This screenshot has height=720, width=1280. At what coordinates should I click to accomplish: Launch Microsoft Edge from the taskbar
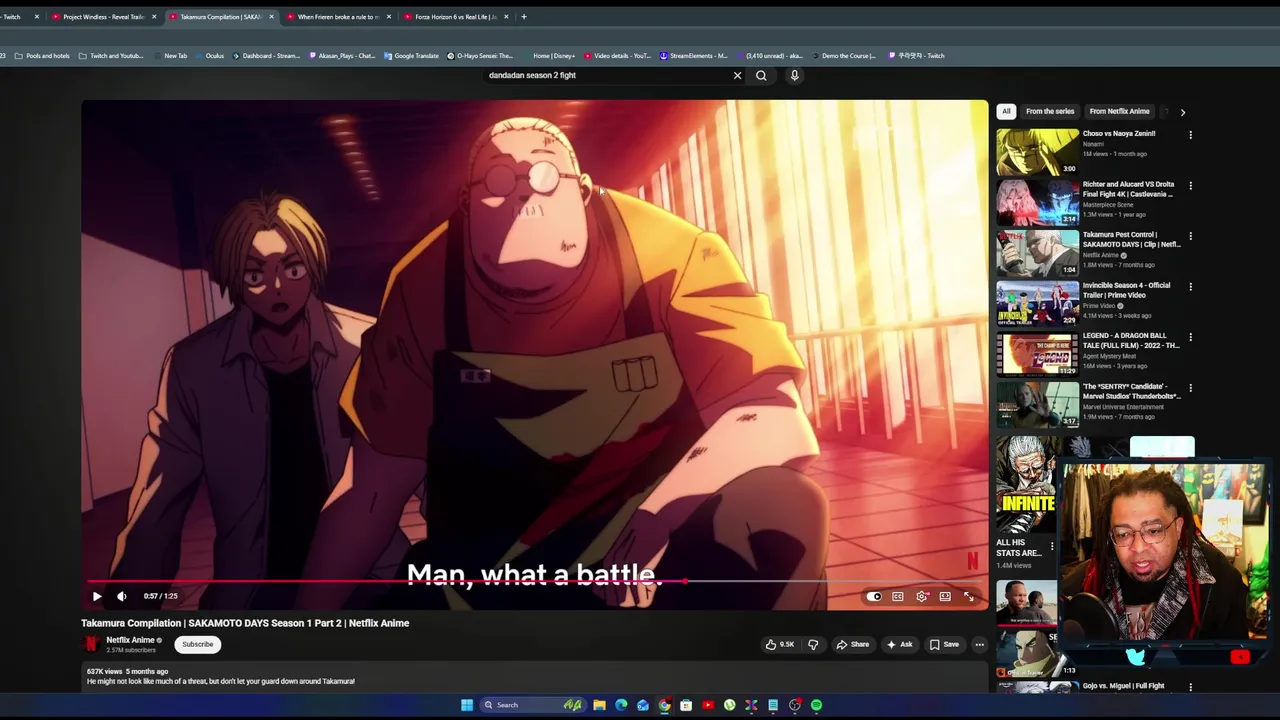click(621, 705)
